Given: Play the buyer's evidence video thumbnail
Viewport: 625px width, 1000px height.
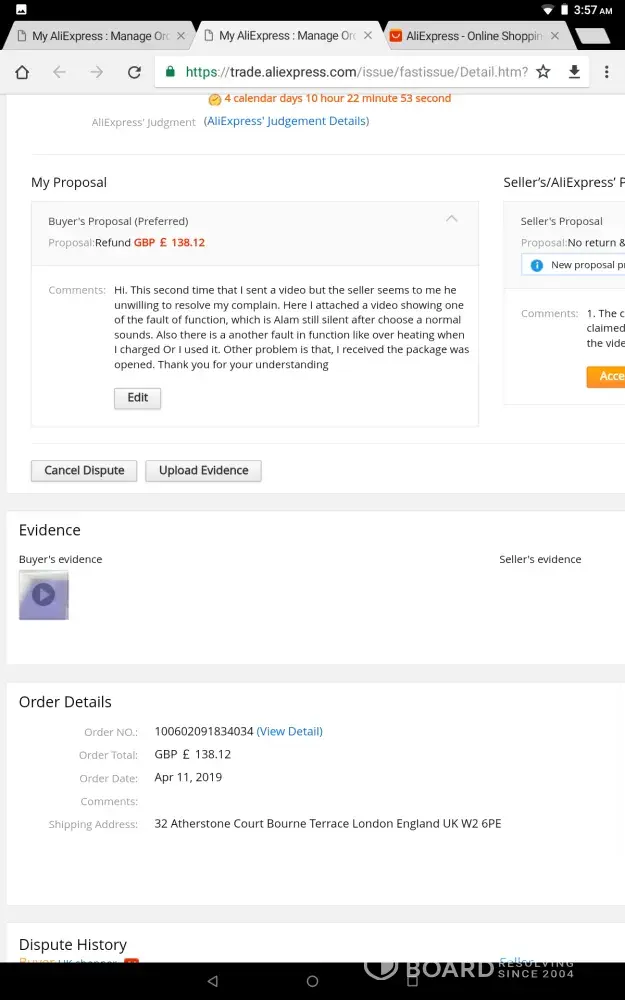Looking at the screenshot, I should [44, 595].
